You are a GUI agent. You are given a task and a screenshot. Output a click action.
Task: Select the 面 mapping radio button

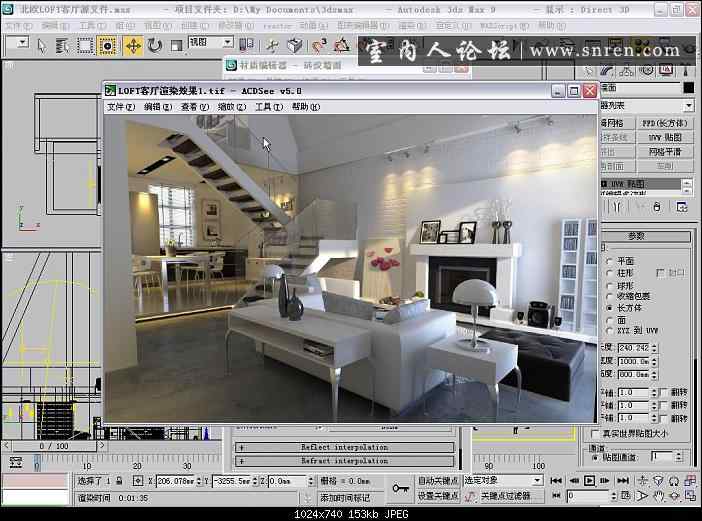click(609, 320)
